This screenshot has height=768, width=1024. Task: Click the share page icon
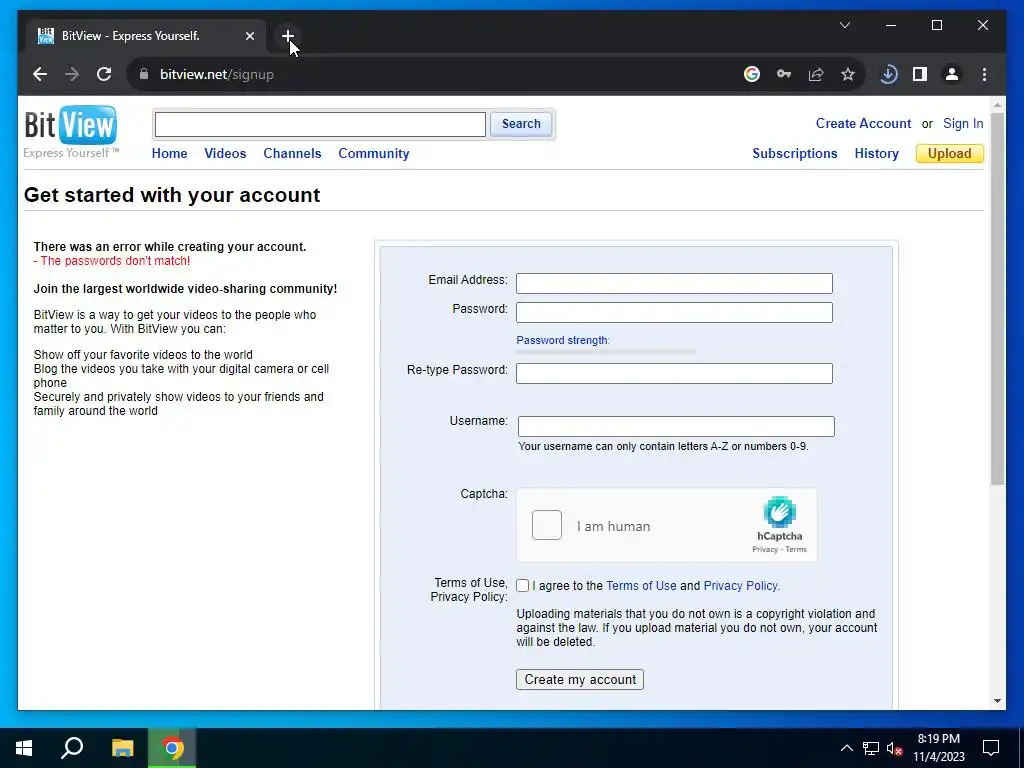816,74
